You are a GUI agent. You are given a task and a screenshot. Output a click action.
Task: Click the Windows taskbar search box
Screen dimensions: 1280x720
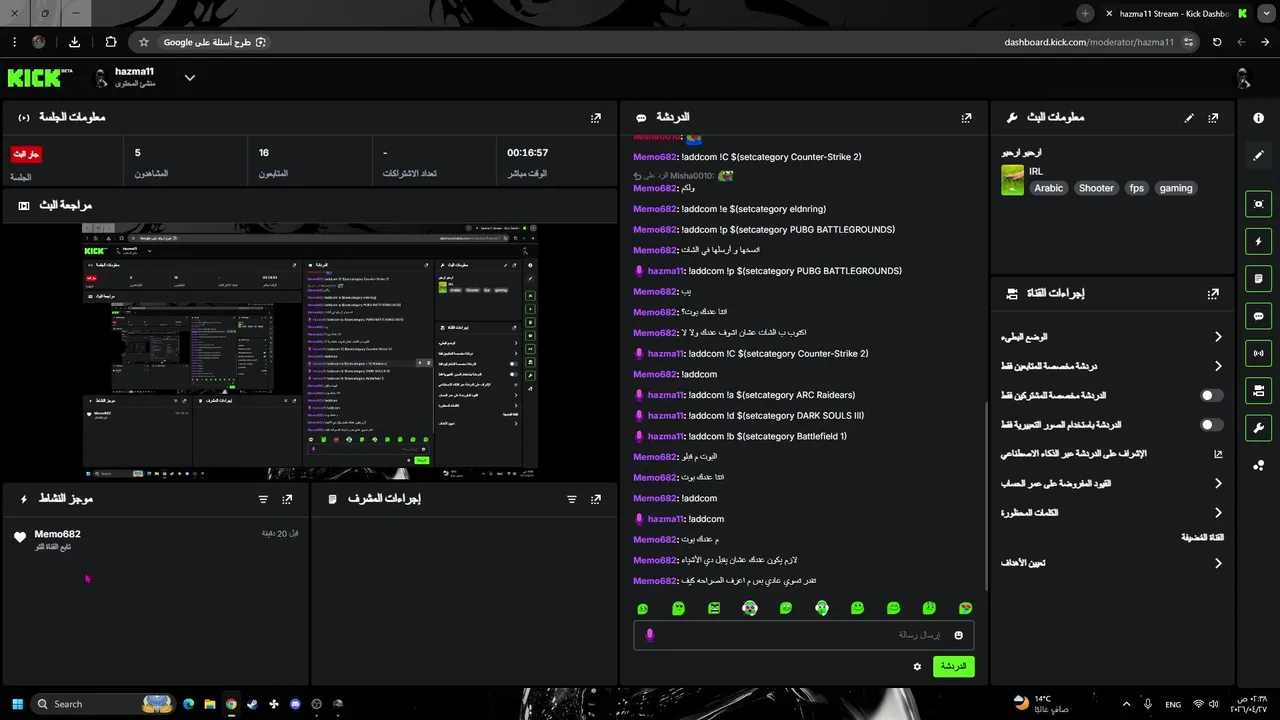click(102, 704)
